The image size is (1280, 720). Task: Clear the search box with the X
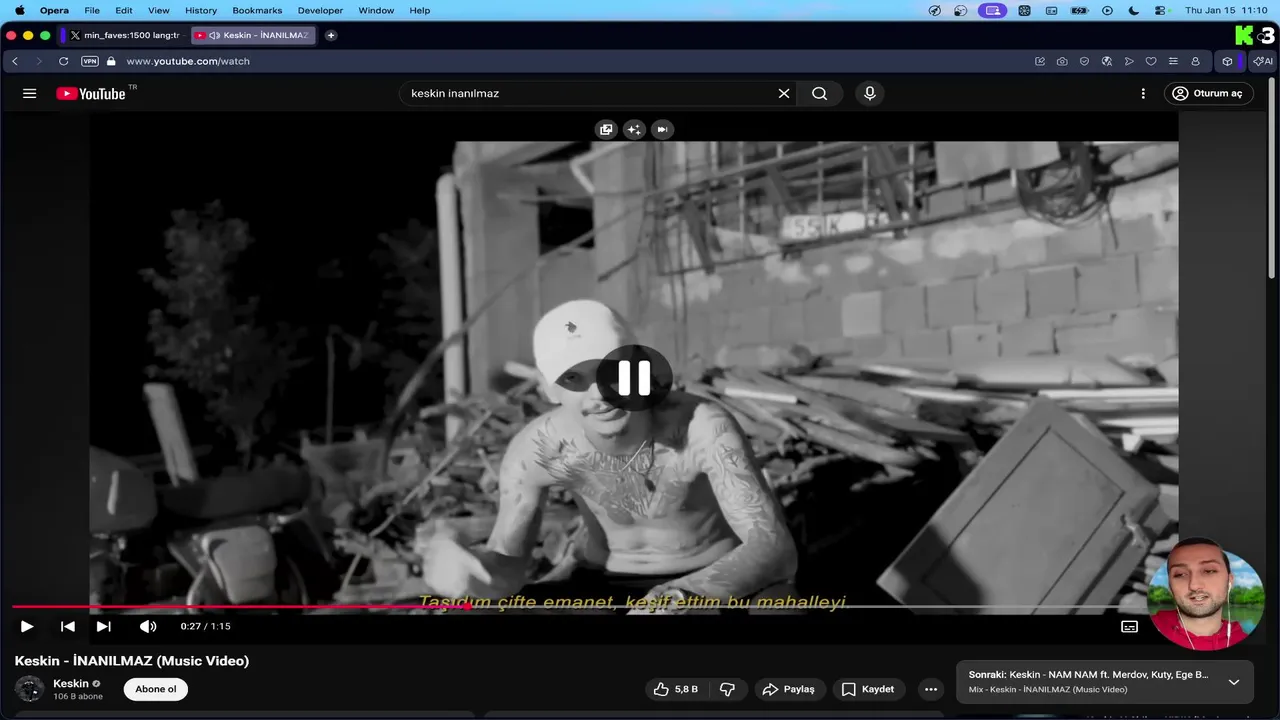pyautogui.click(x=784, y=93)
